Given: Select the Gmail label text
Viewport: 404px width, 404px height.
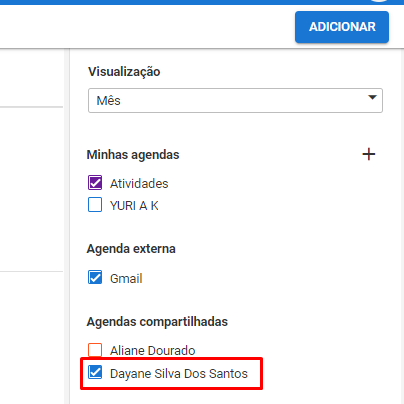Looking at the screenshot, I should pos(126,278).
